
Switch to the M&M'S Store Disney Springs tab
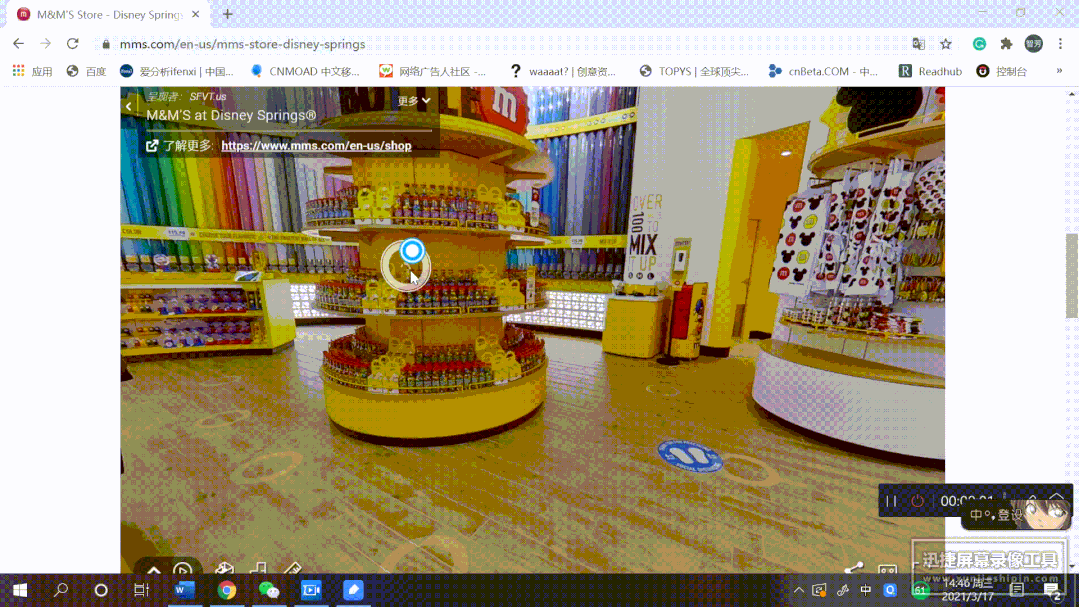coord(105,15)
